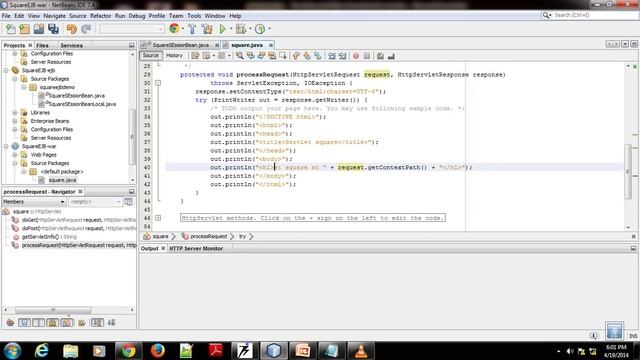Click the New Project toolbar icon
Viewport: 640px width, 360px height.
(24, 29)
